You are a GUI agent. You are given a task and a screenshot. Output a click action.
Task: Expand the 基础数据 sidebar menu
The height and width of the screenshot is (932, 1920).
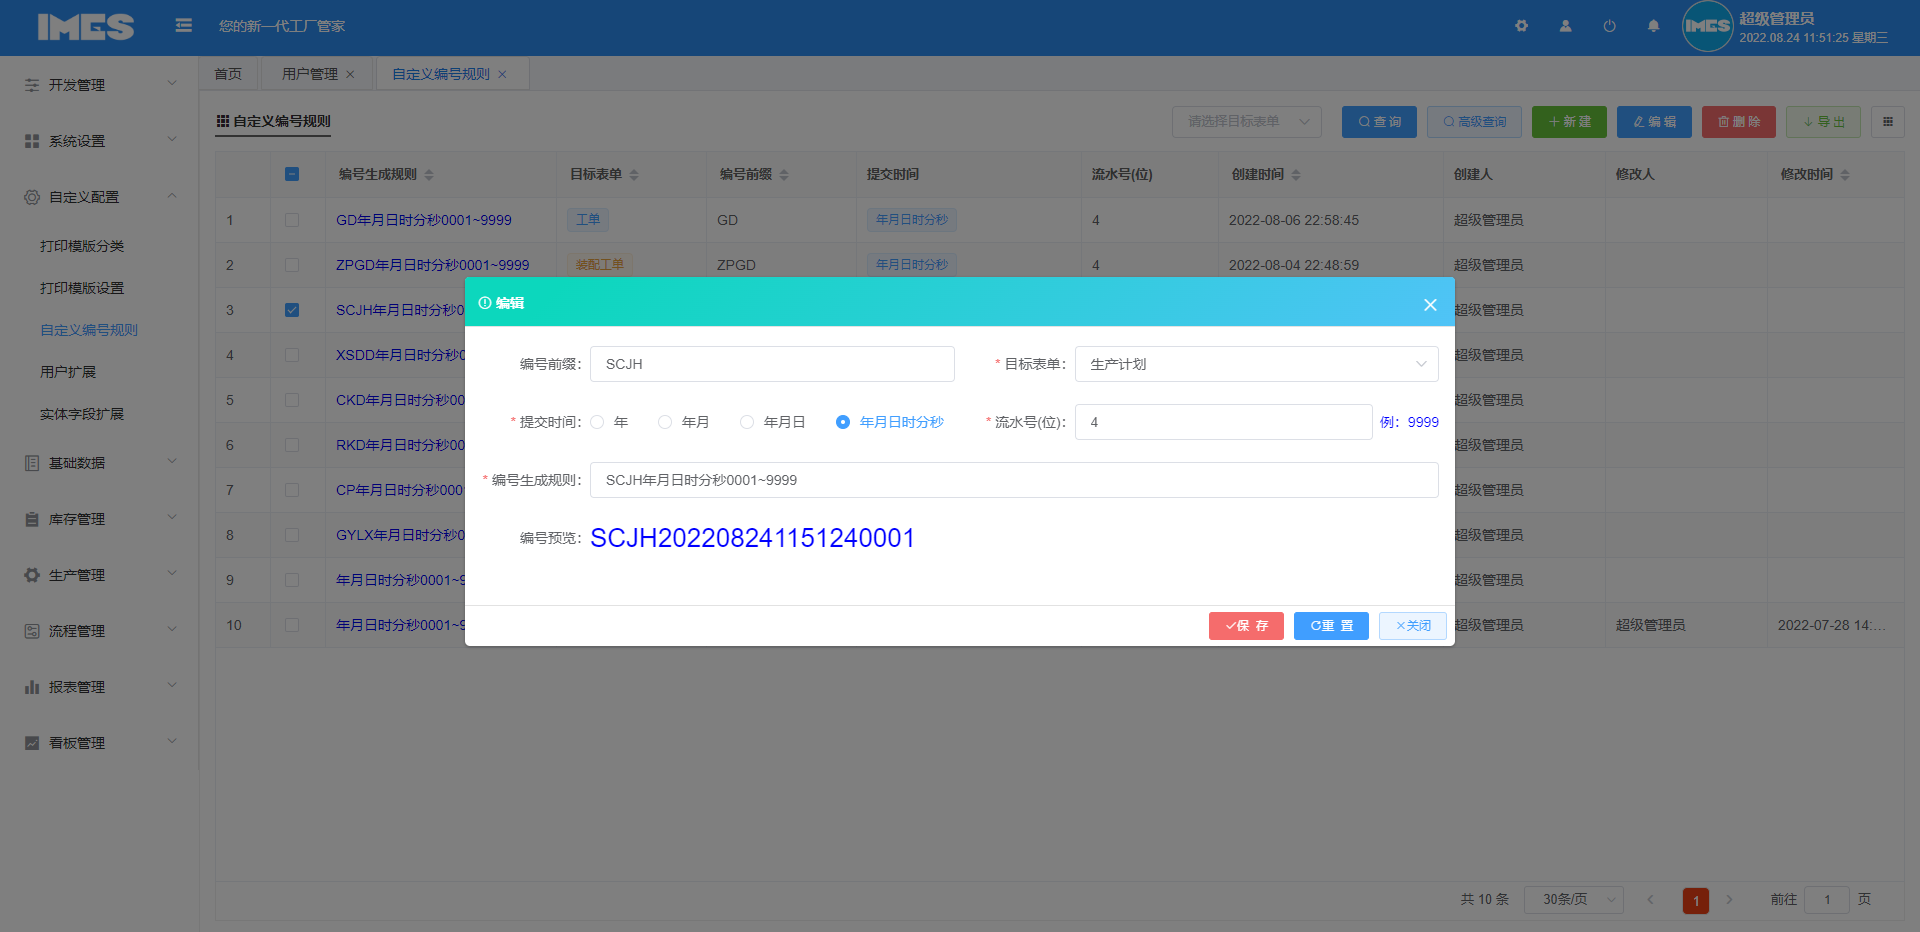point(99,463)
